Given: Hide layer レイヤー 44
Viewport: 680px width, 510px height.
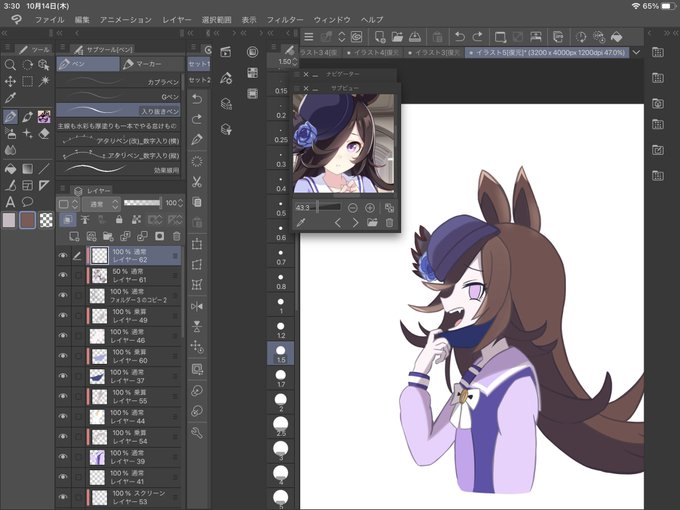Looking at the screenshot, I should coord(63,416).
